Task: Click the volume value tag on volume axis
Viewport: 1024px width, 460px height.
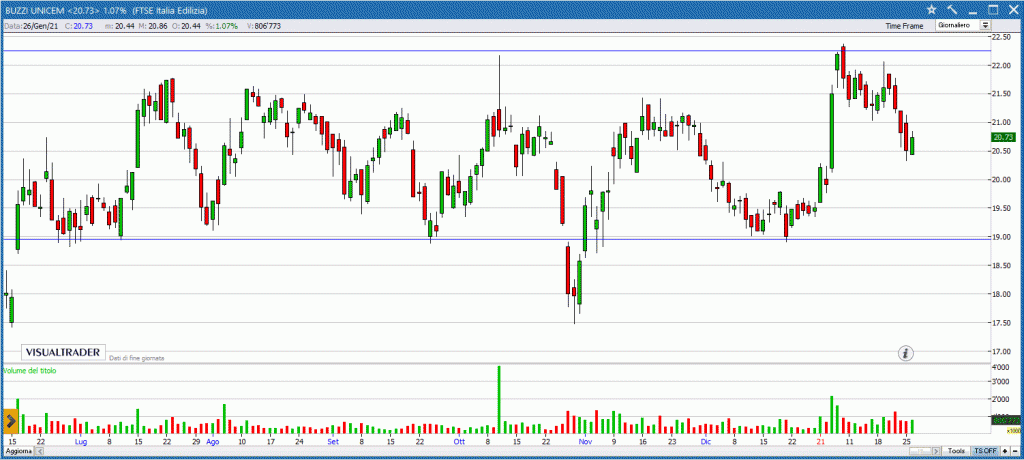Action: (1004, 420)
